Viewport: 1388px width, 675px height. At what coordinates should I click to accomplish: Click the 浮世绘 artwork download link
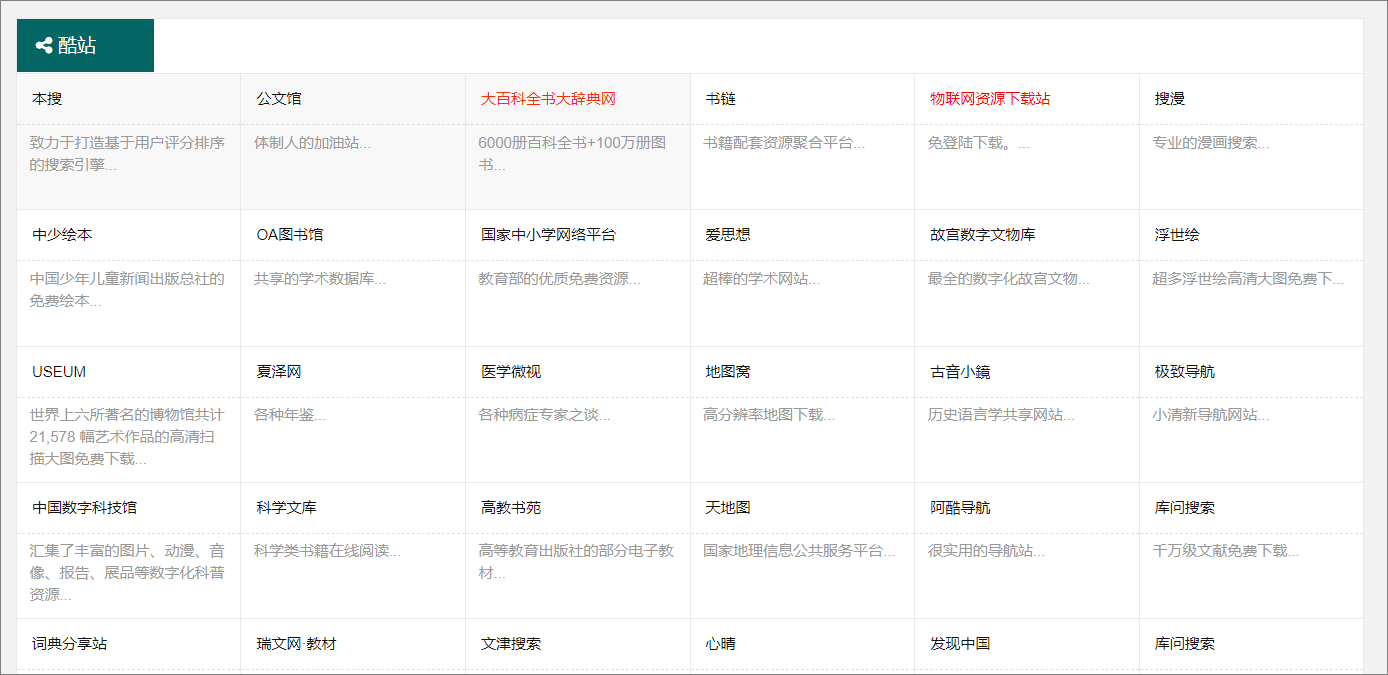pos(1161,234)
